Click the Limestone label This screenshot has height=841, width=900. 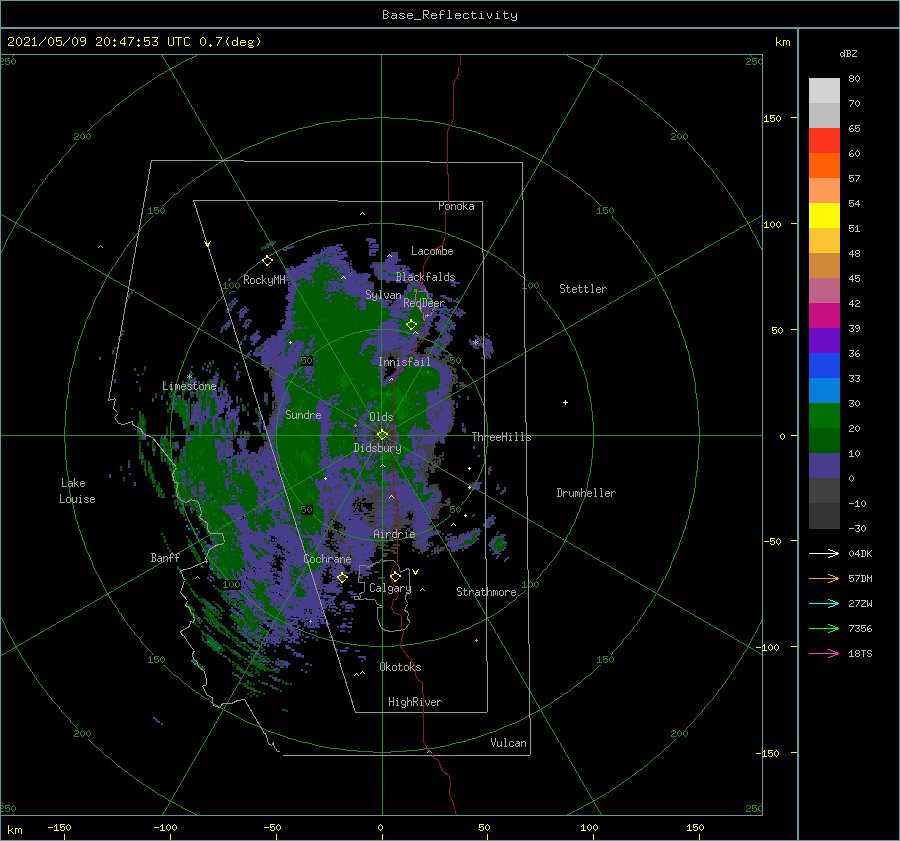(189, 386)
